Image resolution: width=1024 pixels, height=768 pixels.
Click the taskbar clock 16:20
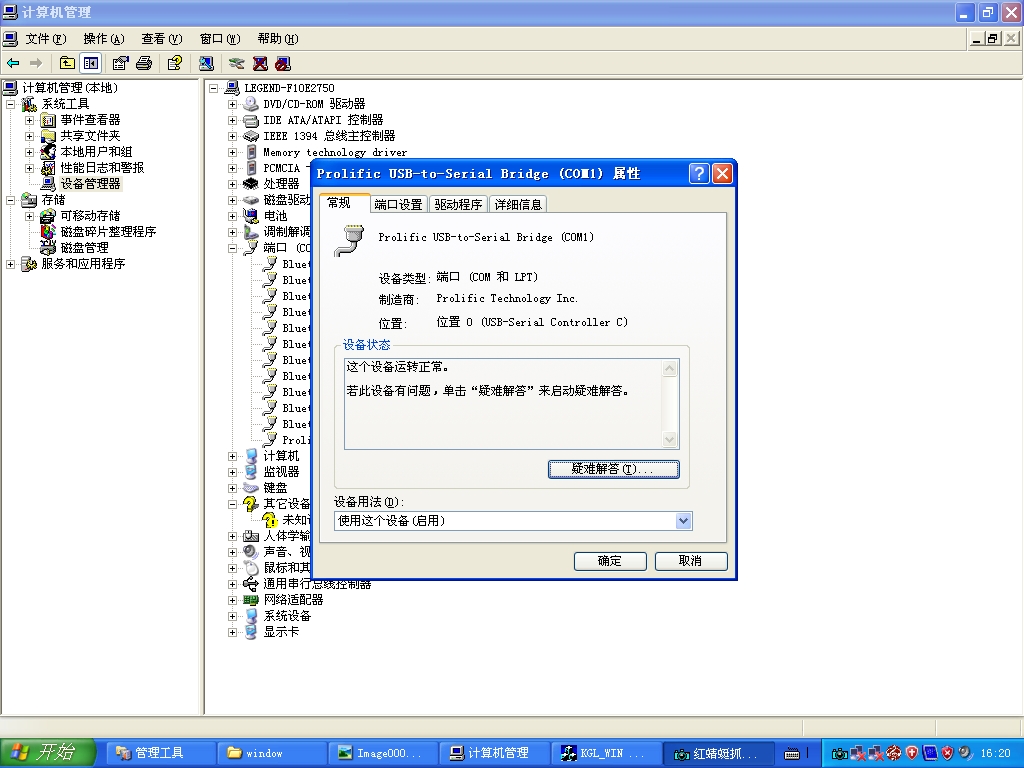click(x=995, y=754)
